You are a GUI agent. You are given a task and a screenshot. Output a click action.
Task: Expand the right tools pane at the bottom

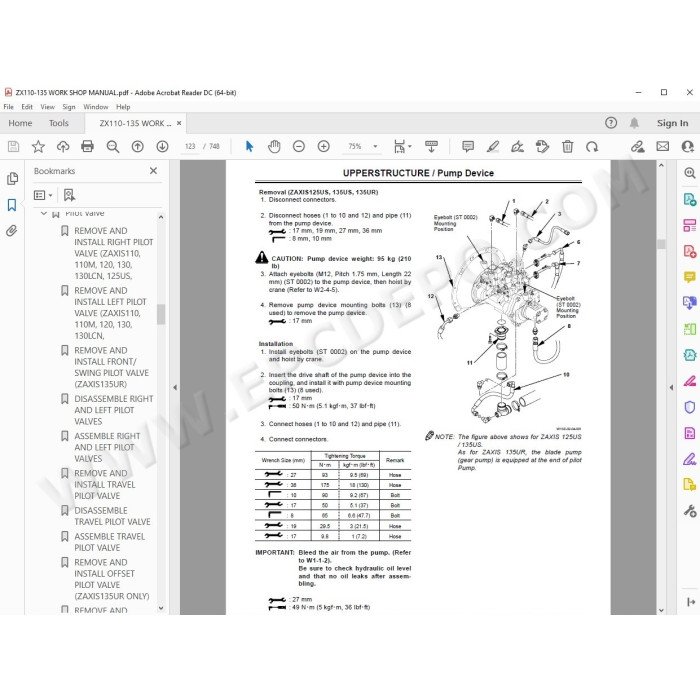[x=691, y=602]
